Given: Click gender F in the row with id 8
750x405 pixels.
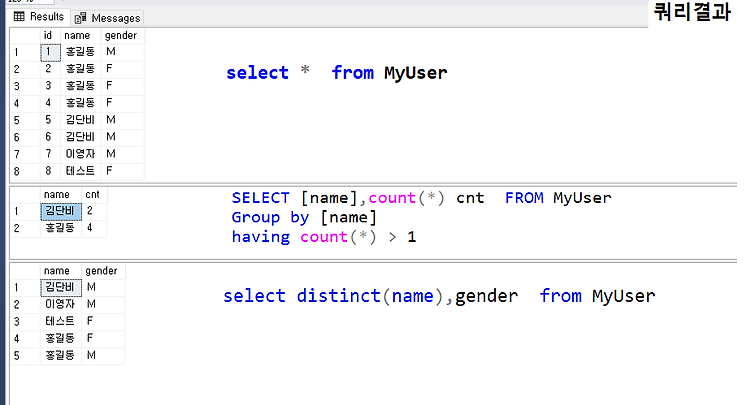Looking at the screenshot, I should pos(123,171).
